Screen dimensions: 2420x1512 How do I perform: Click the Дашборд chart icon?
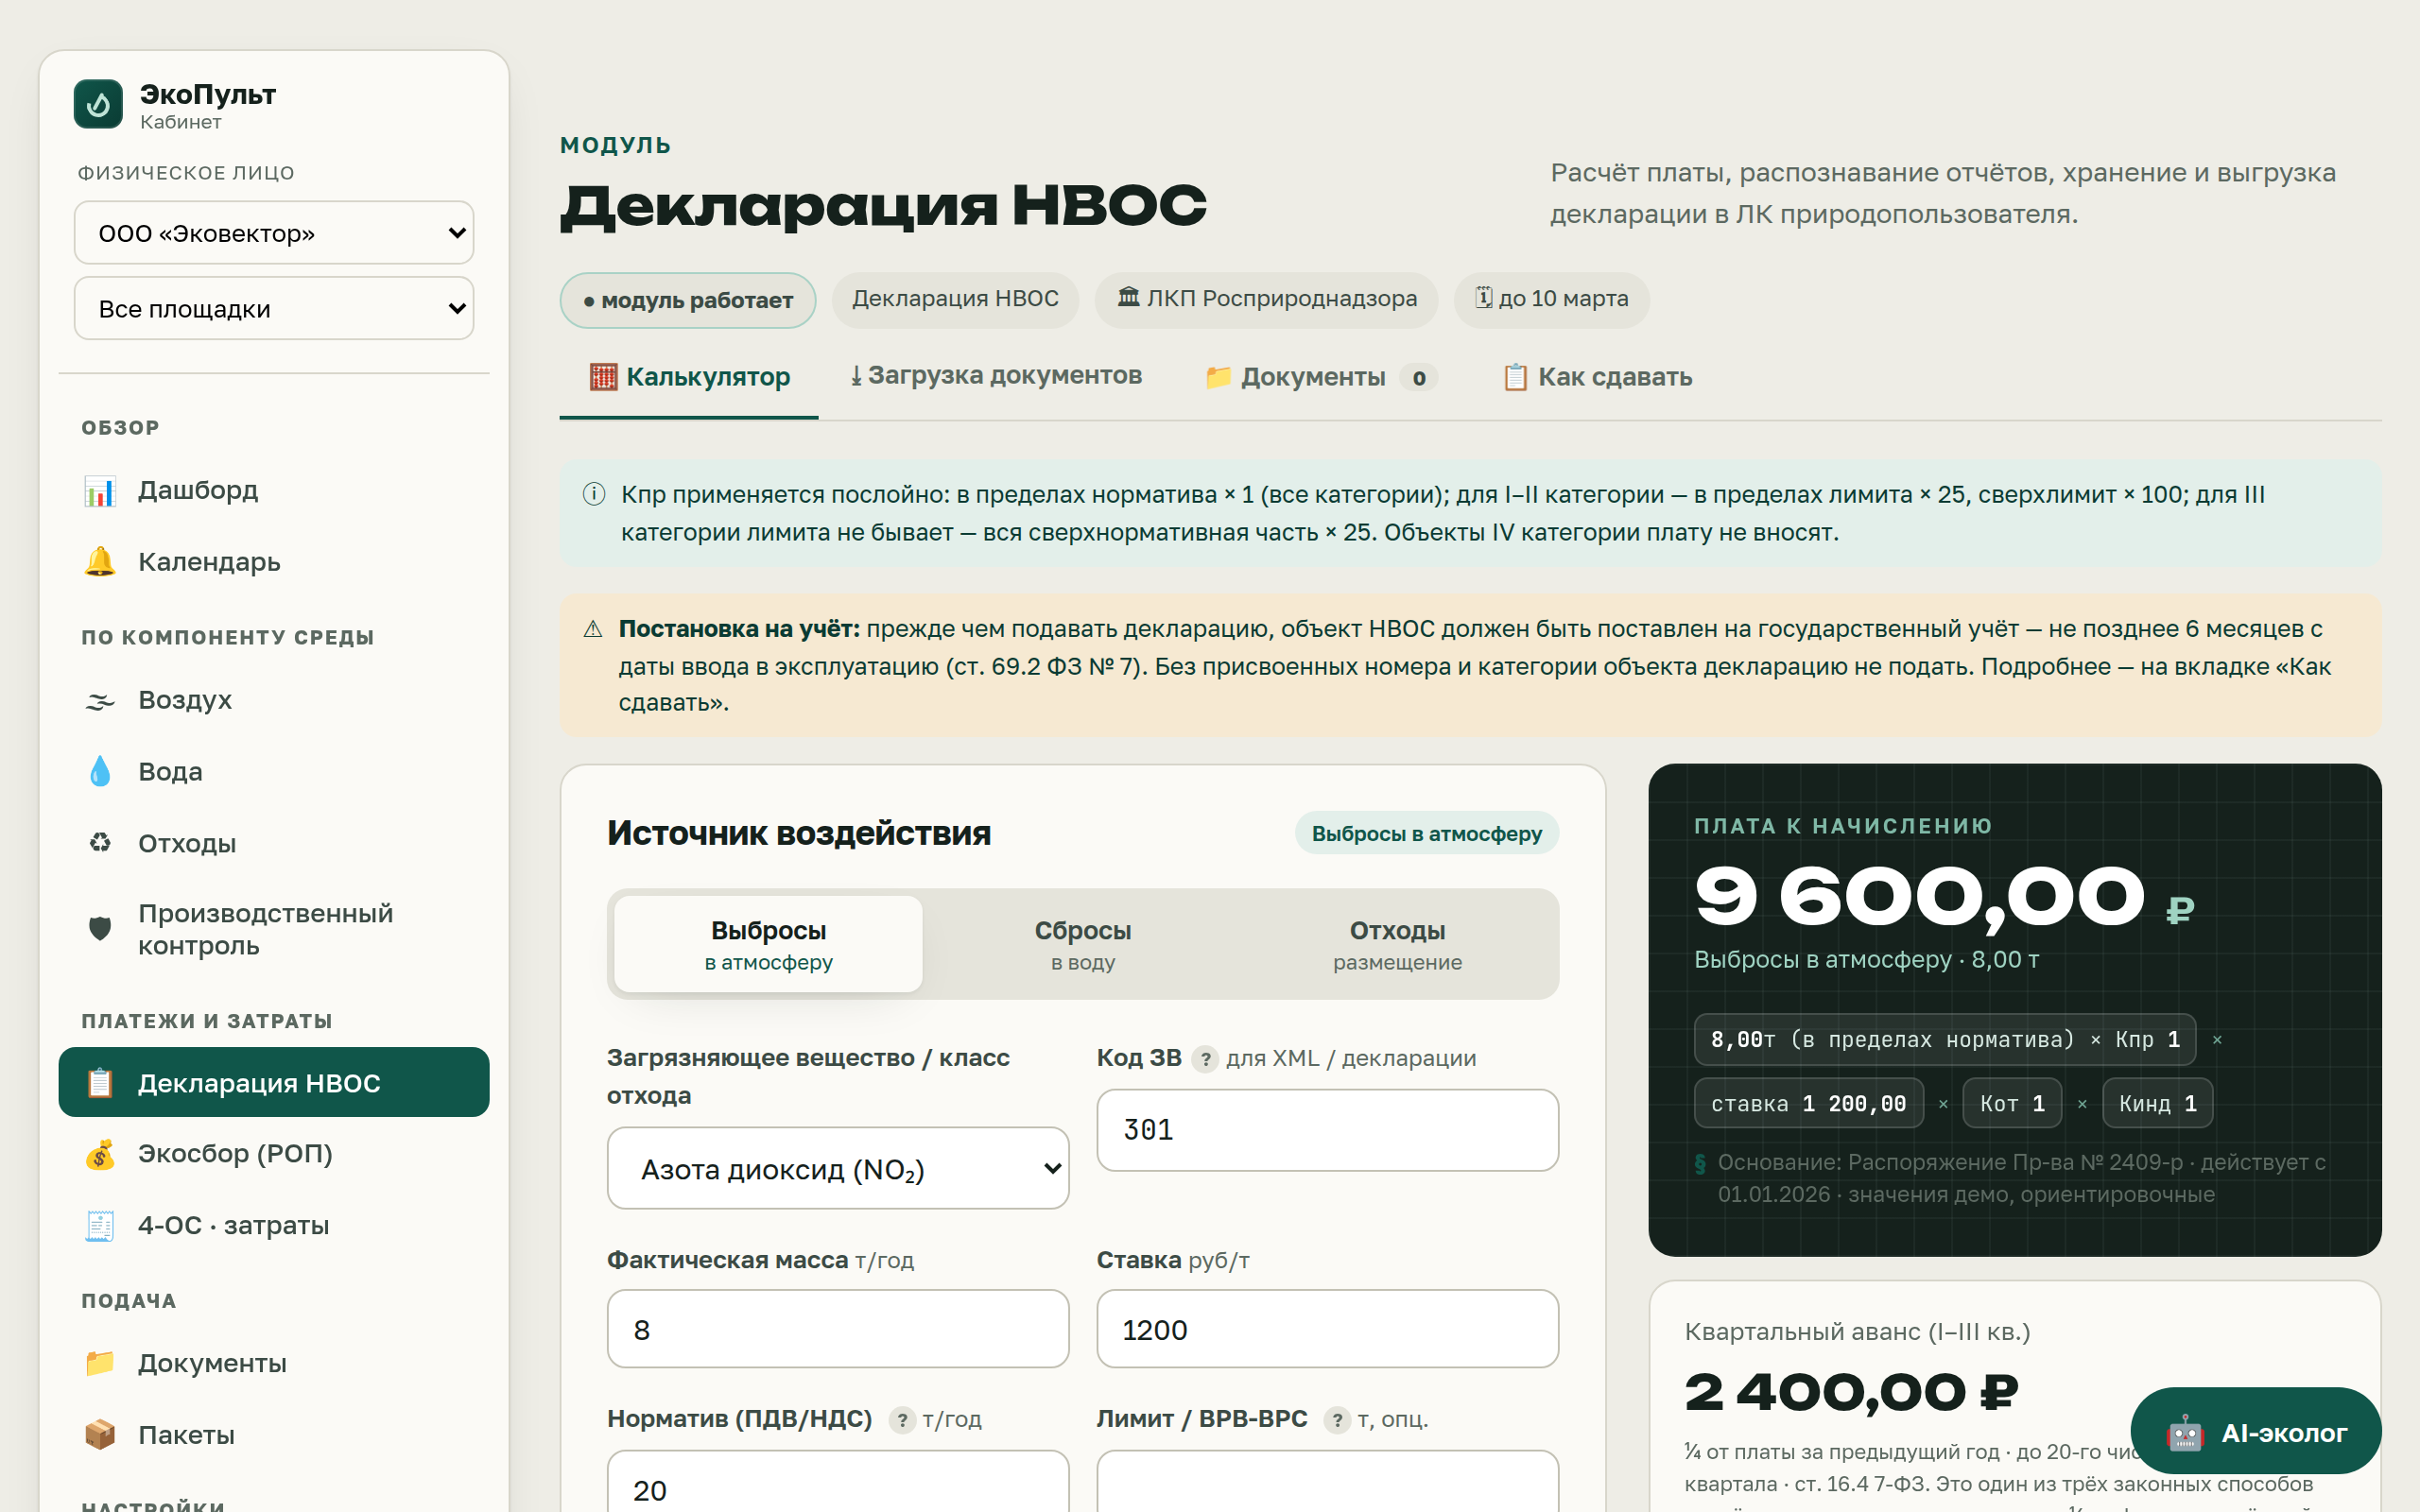100,491
